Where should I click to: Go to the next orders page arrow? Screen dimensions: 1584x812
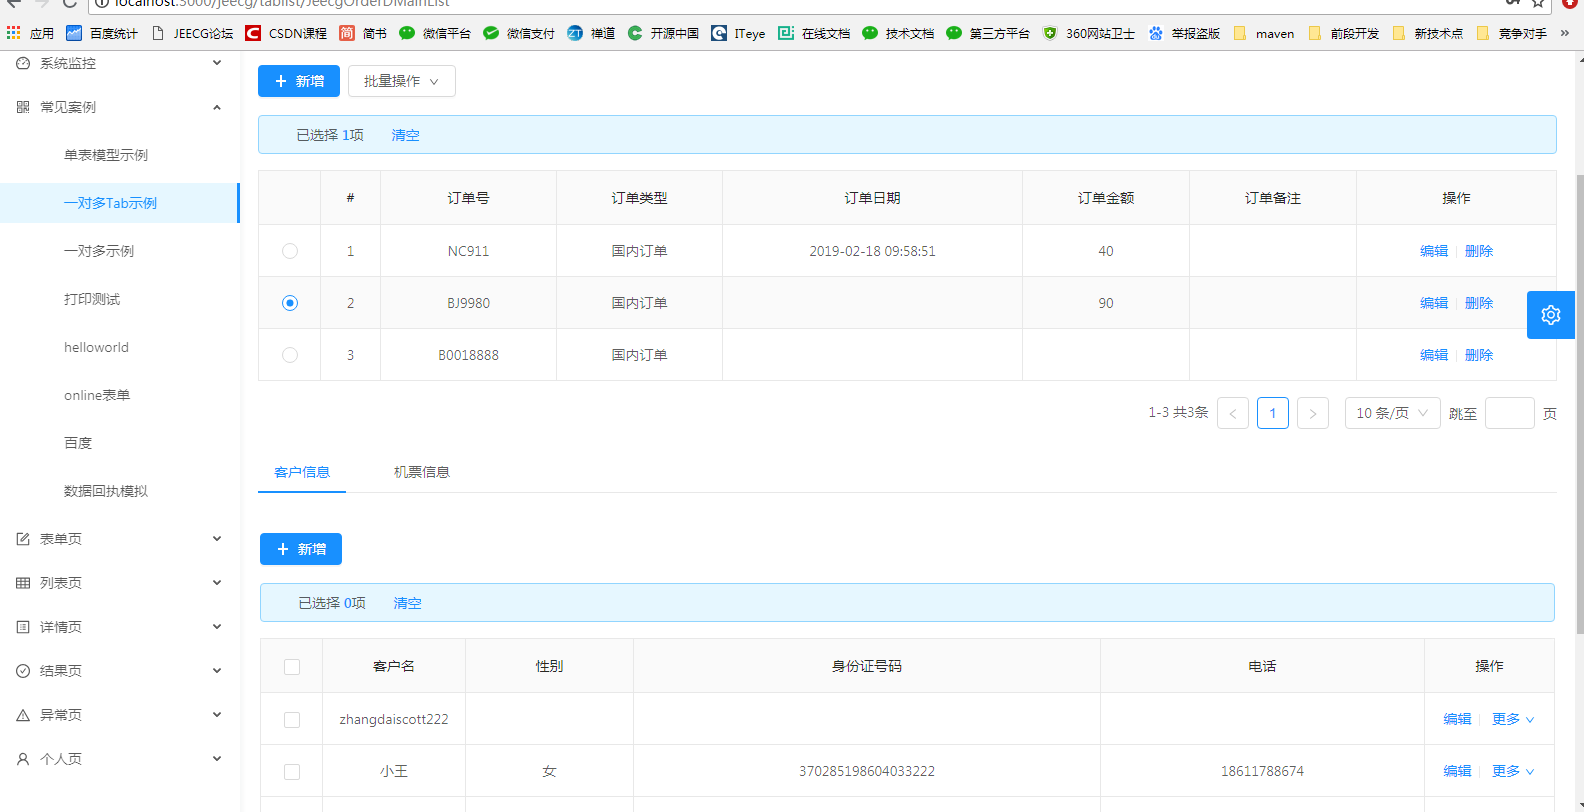click(x=1313, y=413)
